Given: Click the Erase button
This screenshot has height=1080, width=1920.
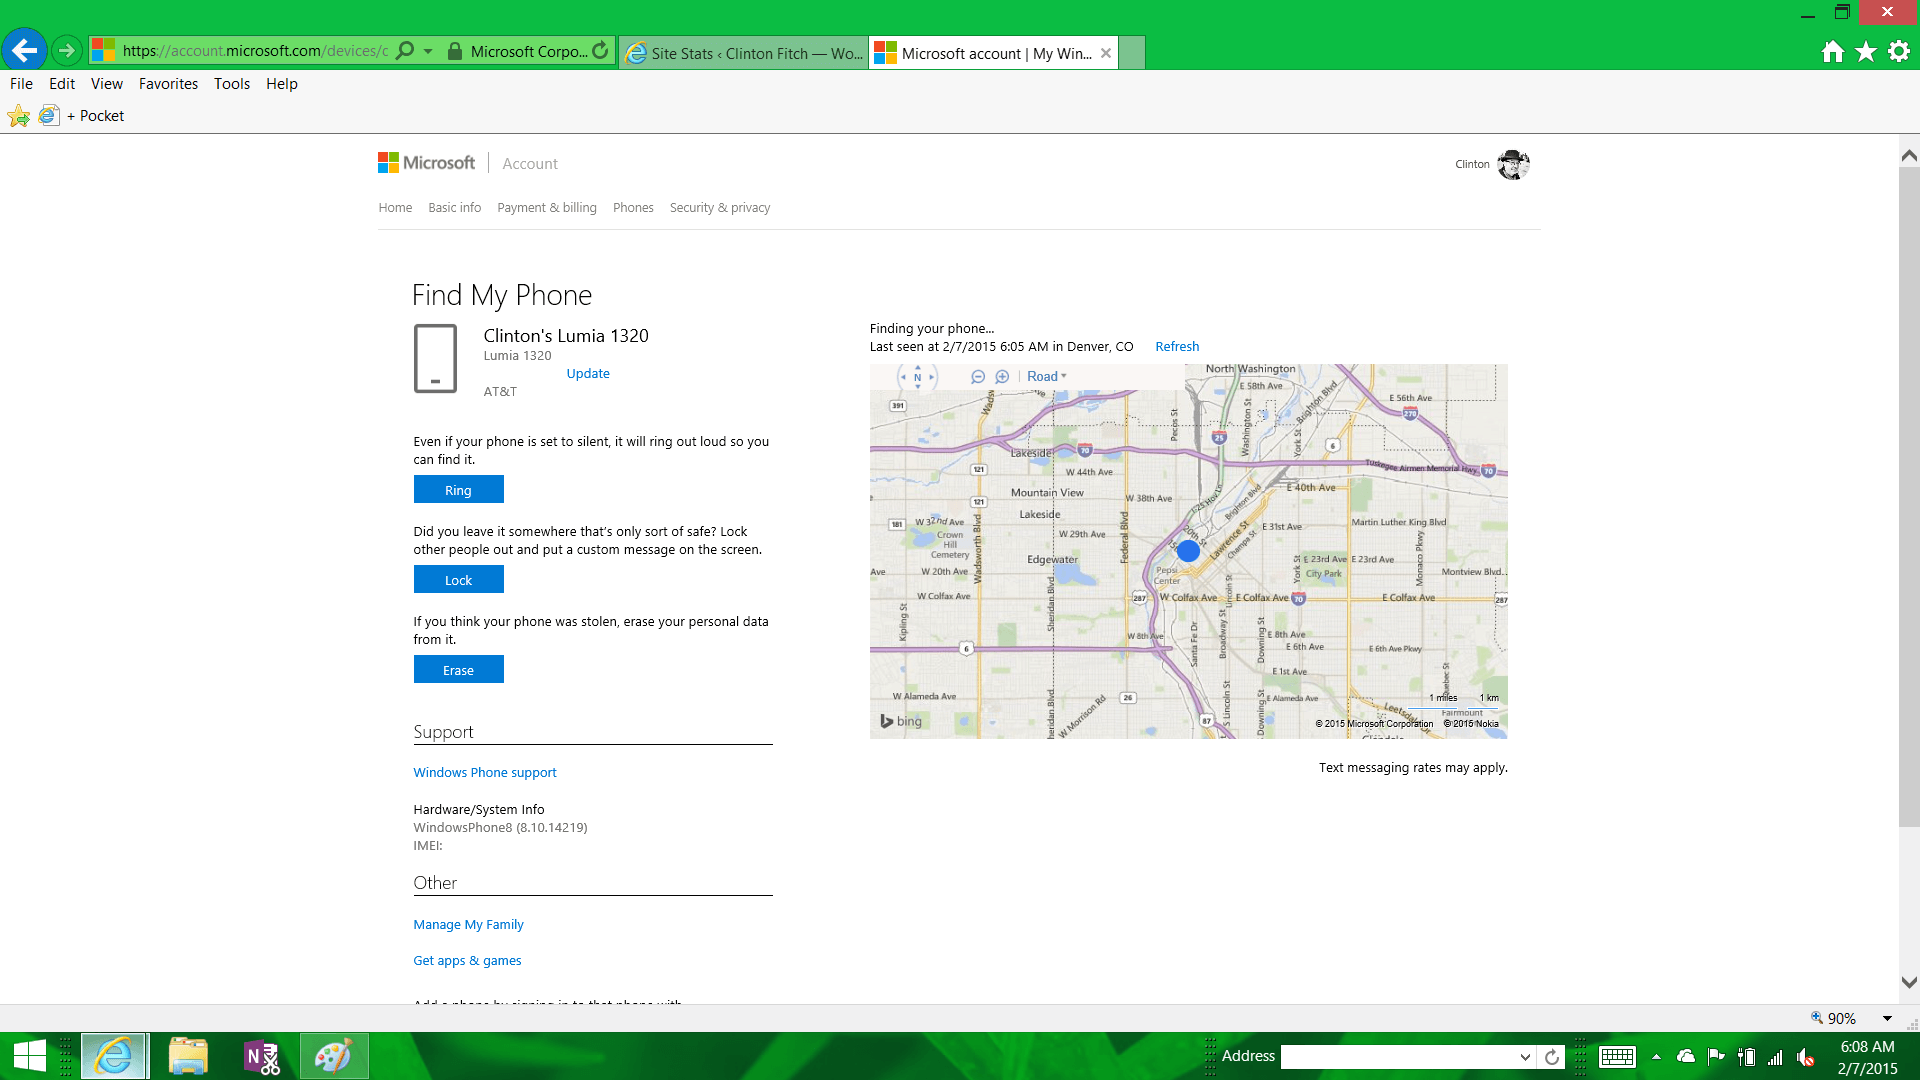Looking at the screenshot, I should pyautogui.click(x=459, y=670).
